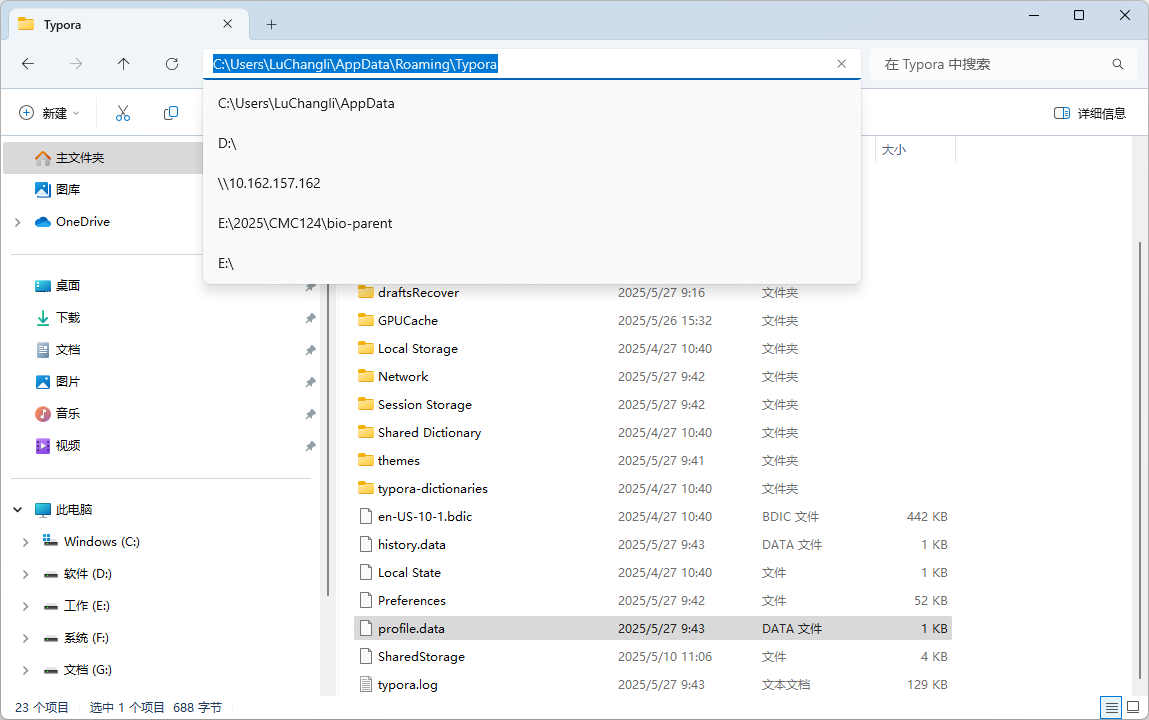1149x720 pixels.
Task: Select the themes folder
Action: (x=652, y=461)
